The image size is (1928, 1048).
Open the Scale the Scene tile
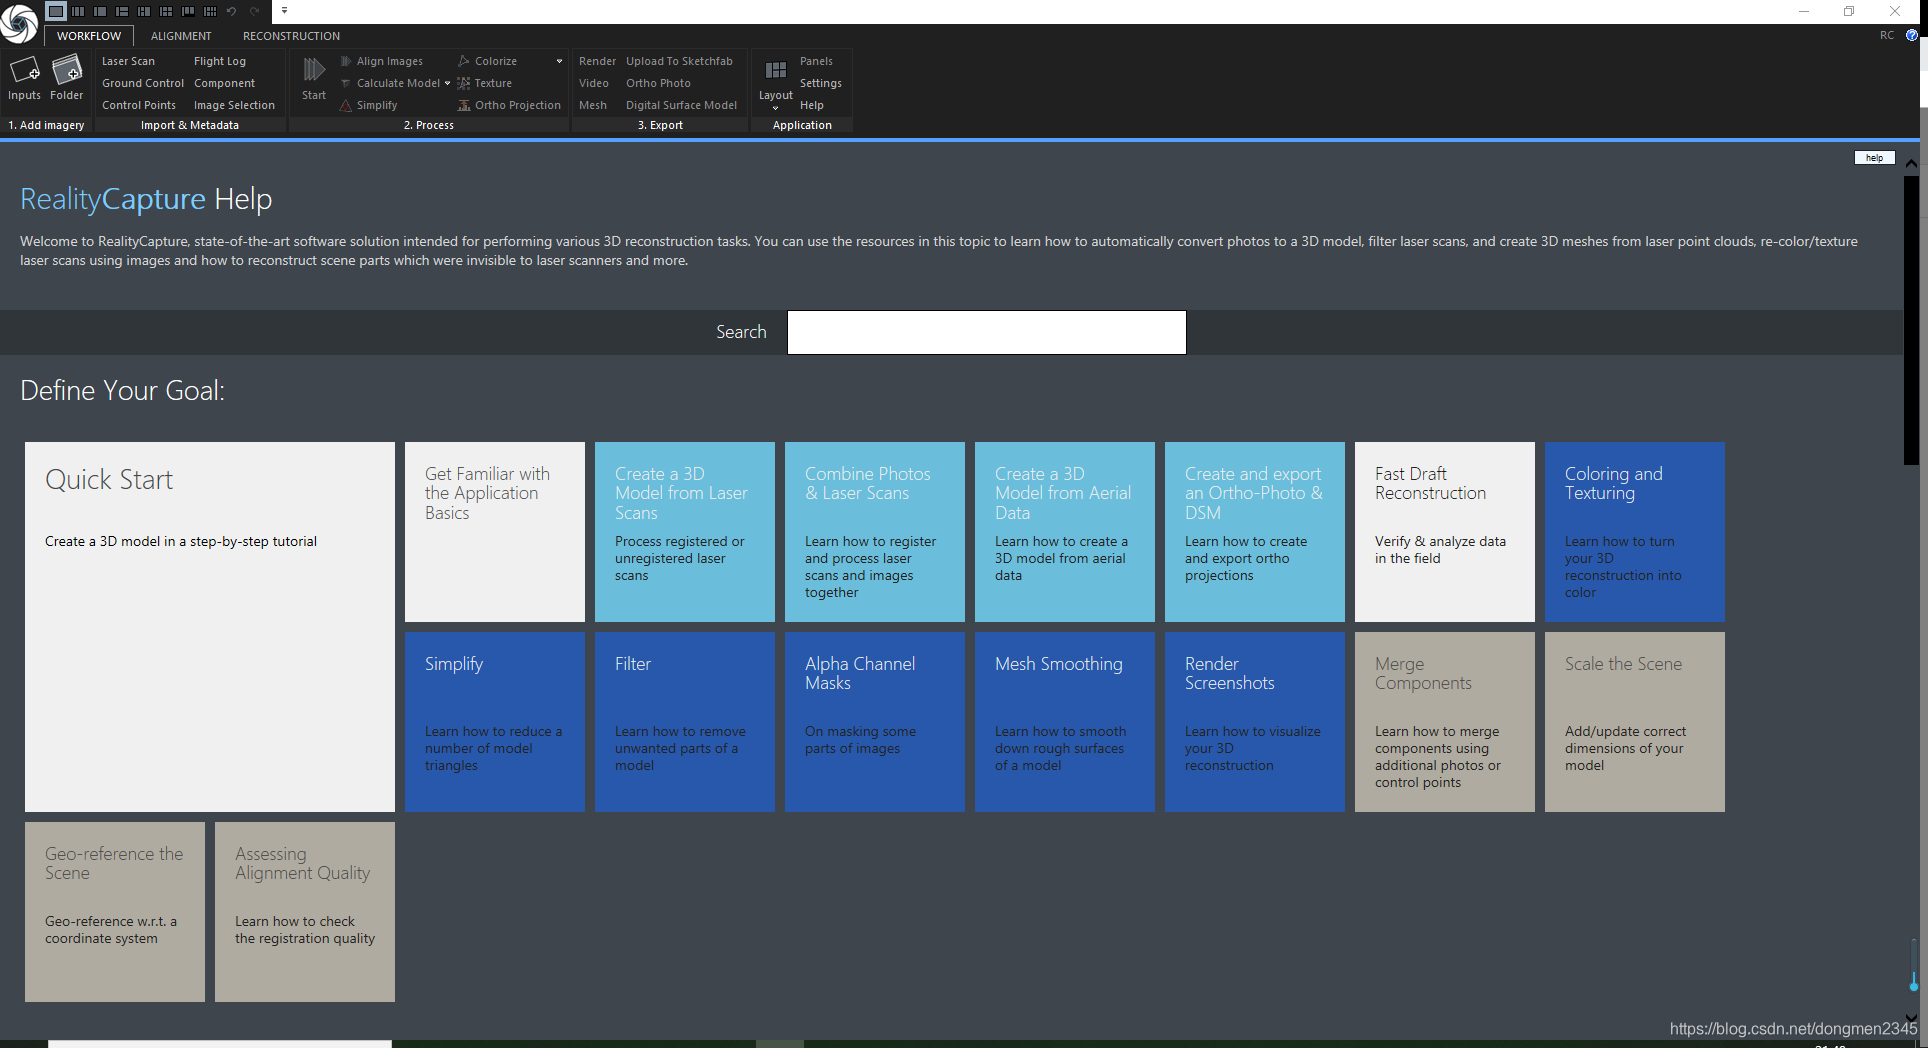1635,722
